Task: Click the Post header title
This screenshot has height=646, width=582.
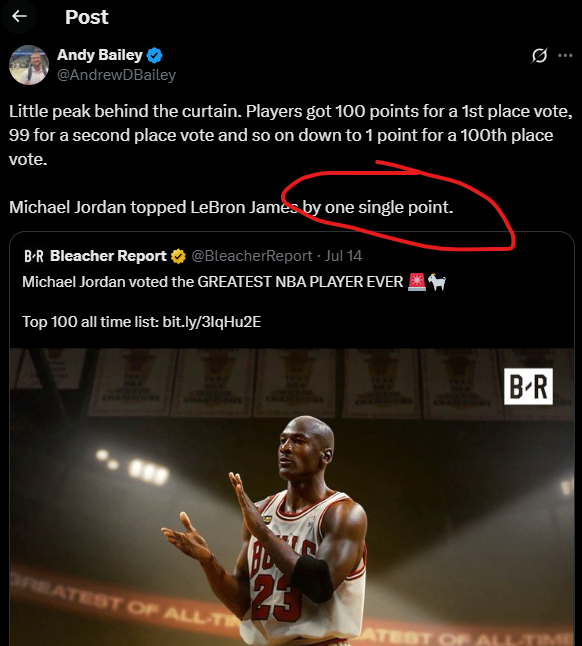Action: pos(86,17)
